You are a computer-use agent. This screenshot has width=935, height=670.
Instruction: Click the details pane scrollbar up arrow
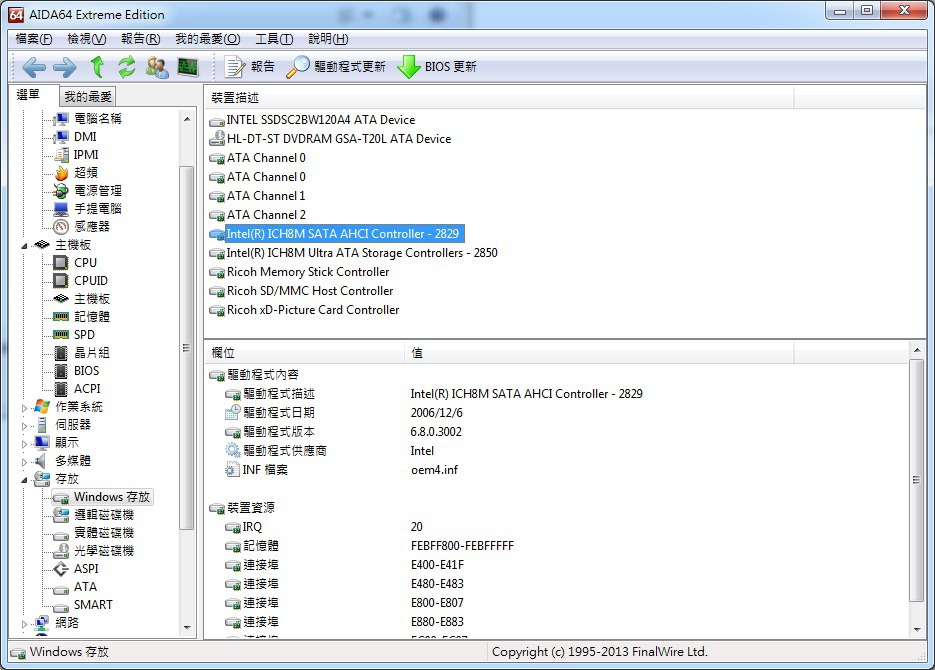917,350
